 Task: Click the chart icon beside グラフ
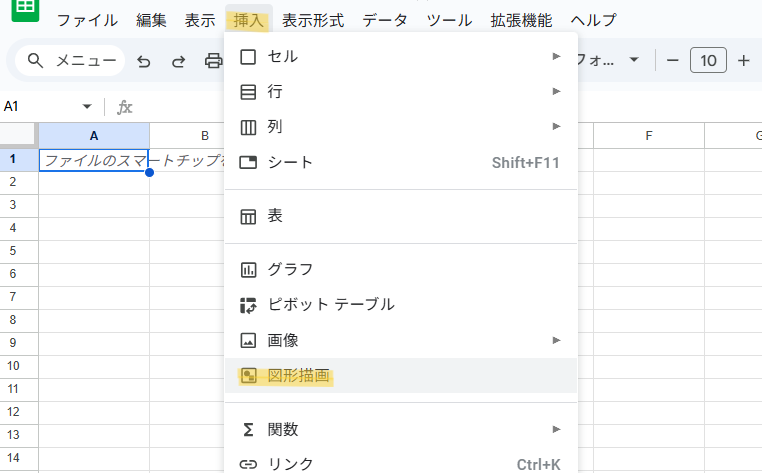[248, 270]
